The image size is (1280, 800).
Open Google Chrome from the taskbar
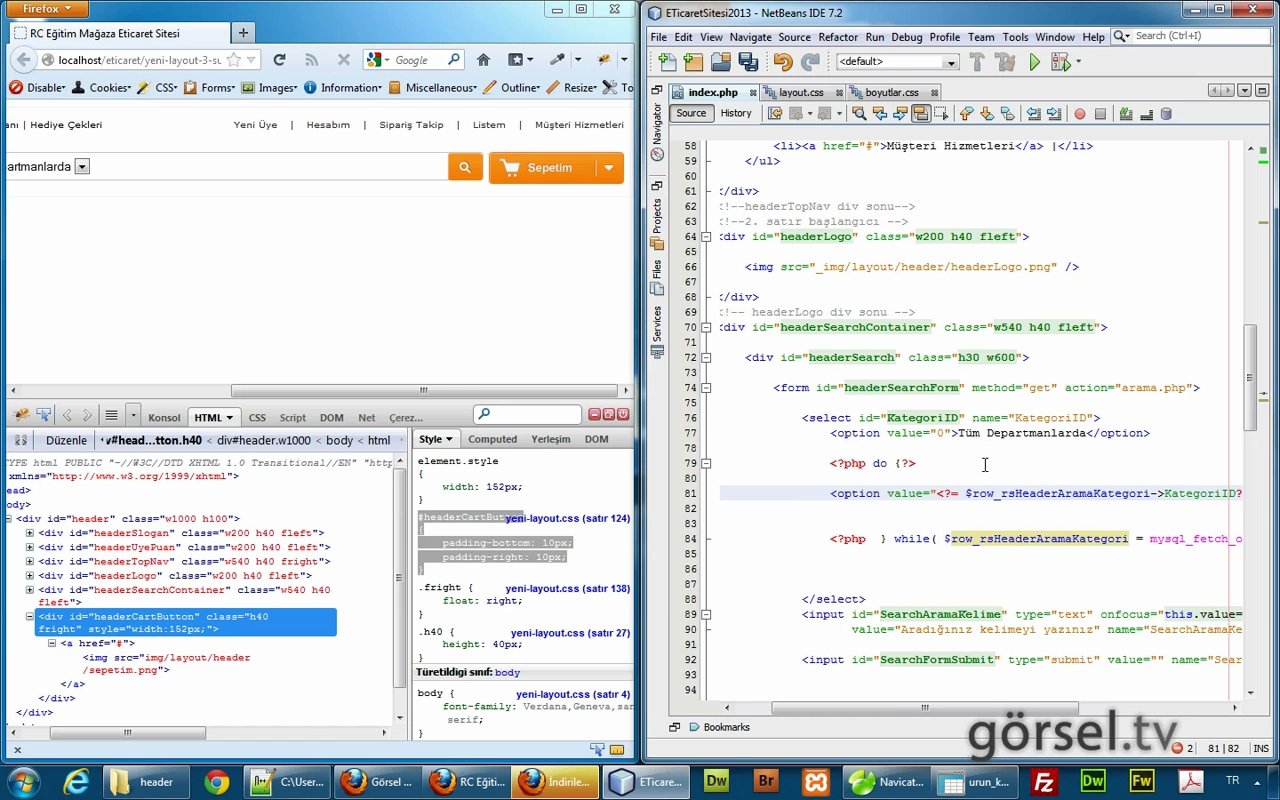point(217,781)
